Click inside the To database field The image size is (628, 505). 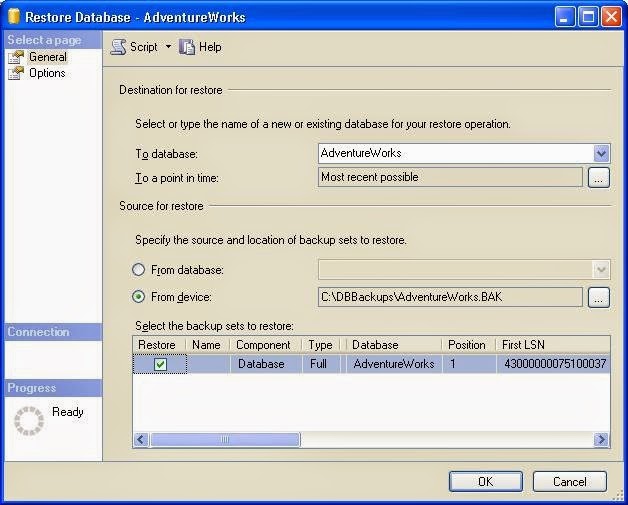click(x=456, y=153)
